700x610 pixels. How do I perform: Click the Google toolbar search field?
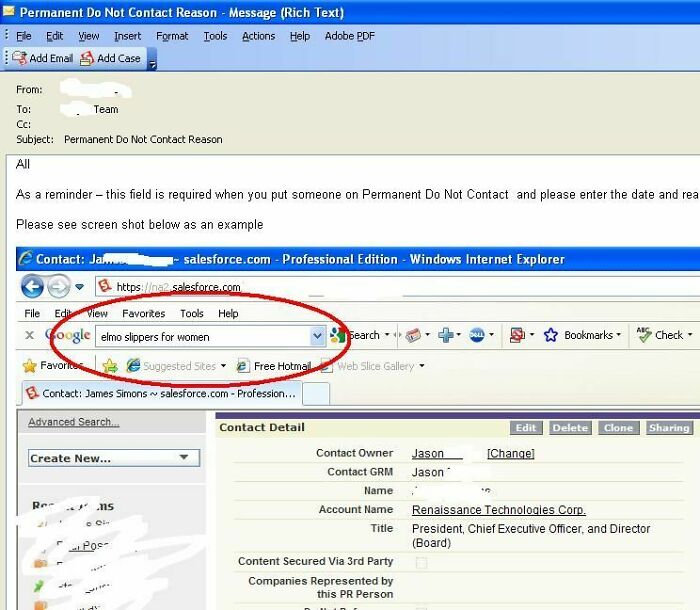204,336
